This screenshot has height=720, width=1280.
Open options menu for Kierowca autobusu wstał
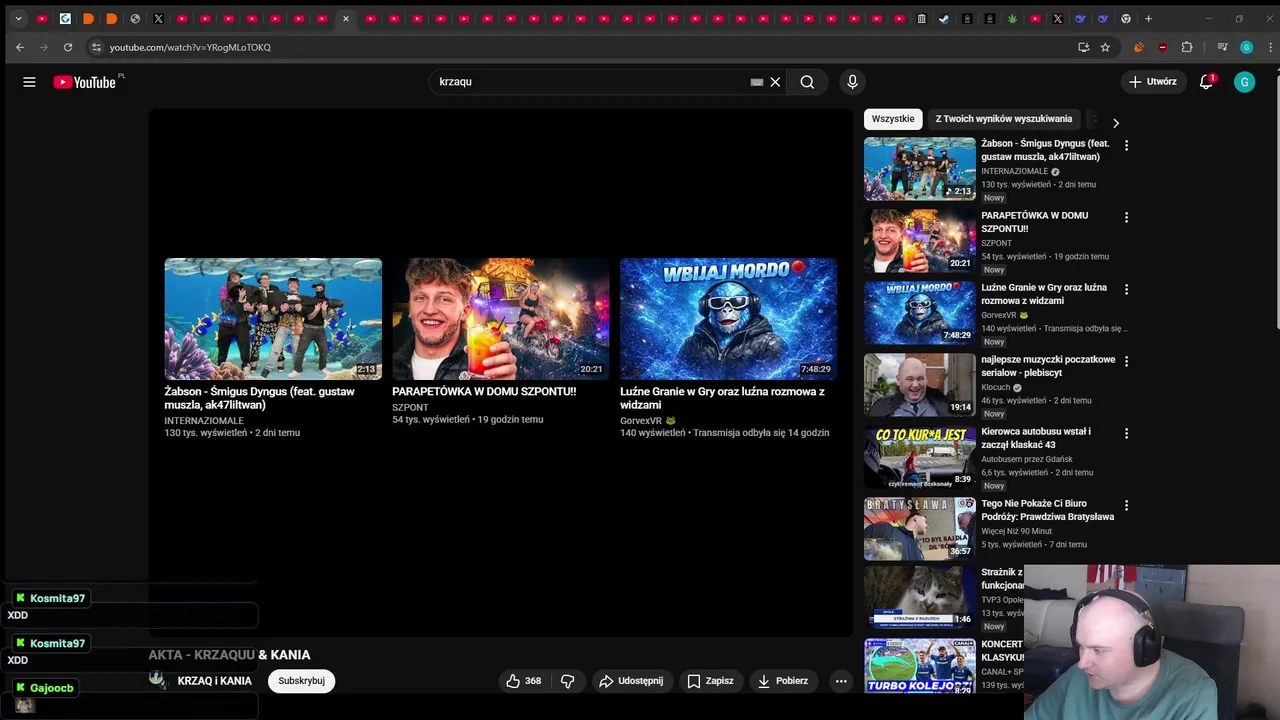click(x=1126, y=433)
